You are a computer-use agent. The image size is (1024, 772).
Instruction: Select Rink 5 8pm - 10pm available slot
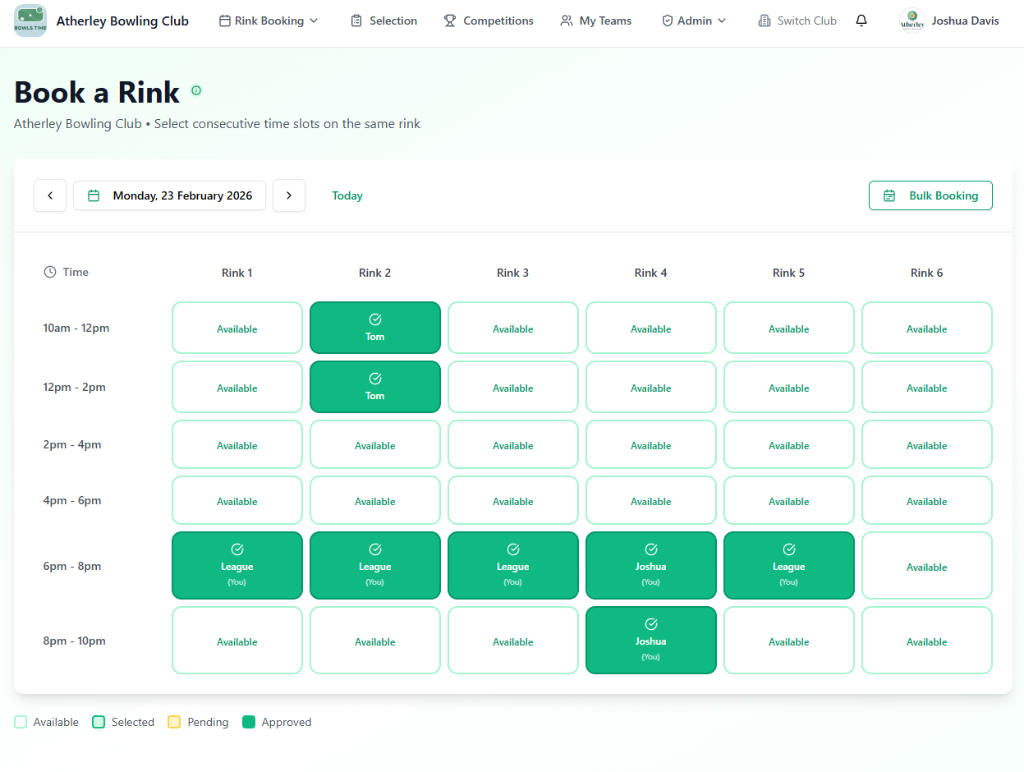coord(789,640)
